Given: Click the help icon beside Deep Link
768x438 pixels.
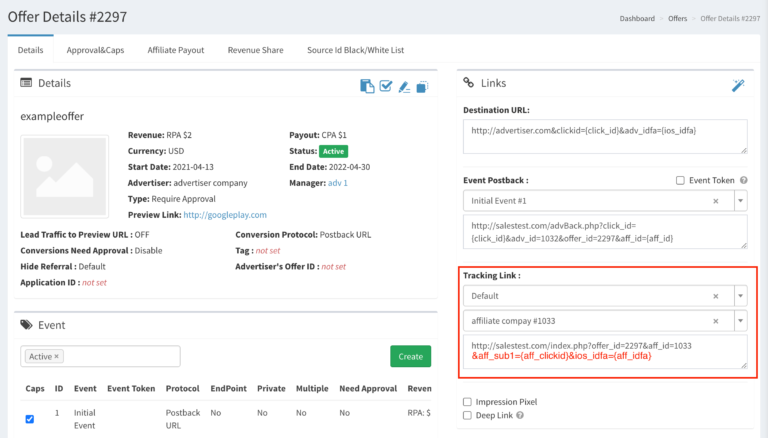Looking at the screenshot, I should [x=520, y=415].
